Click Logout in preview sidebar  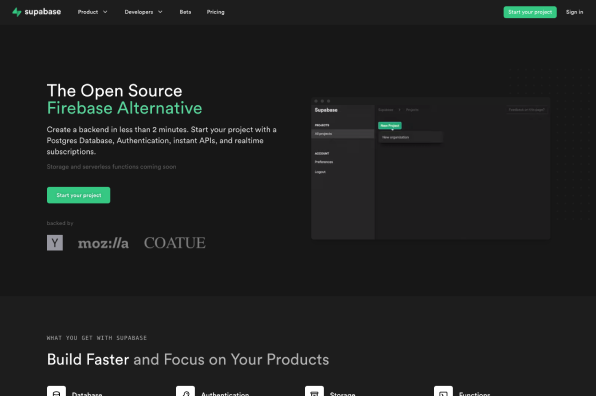[320, 172]
